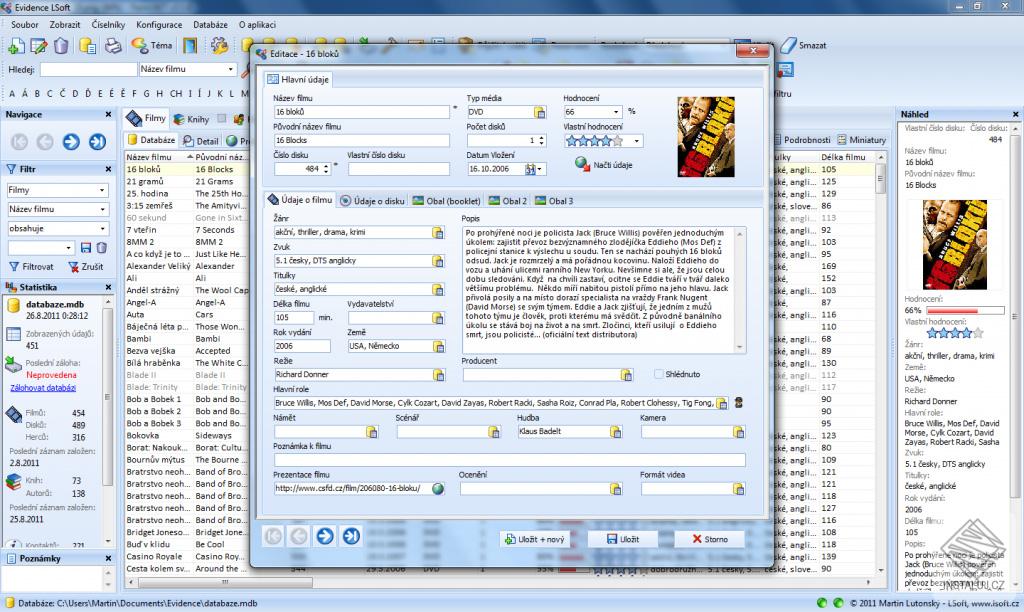Click the Číslo disku 484 spinner
The width and height of the screenshot is (1024, 612).
tap(326, 169)
